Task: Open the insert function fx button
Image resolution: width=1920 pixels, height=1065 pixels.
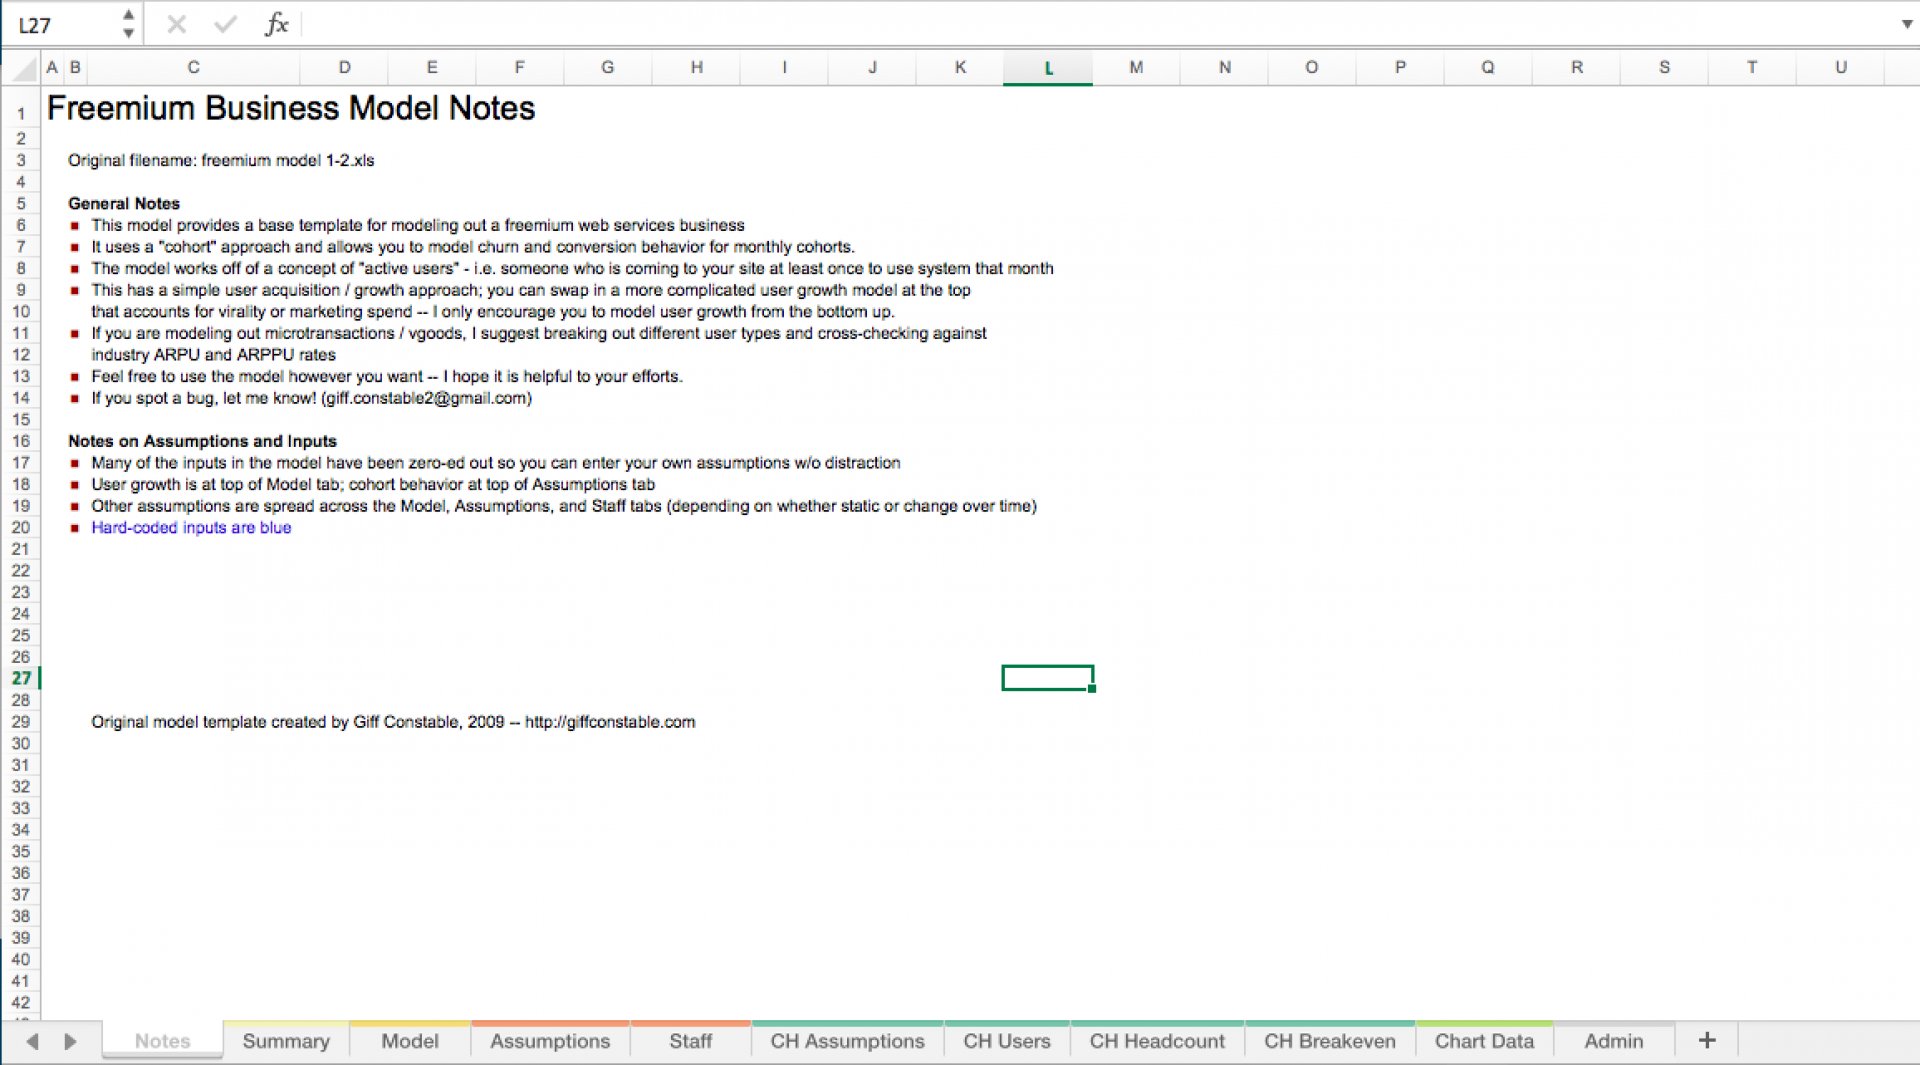Action: (276, 24)
